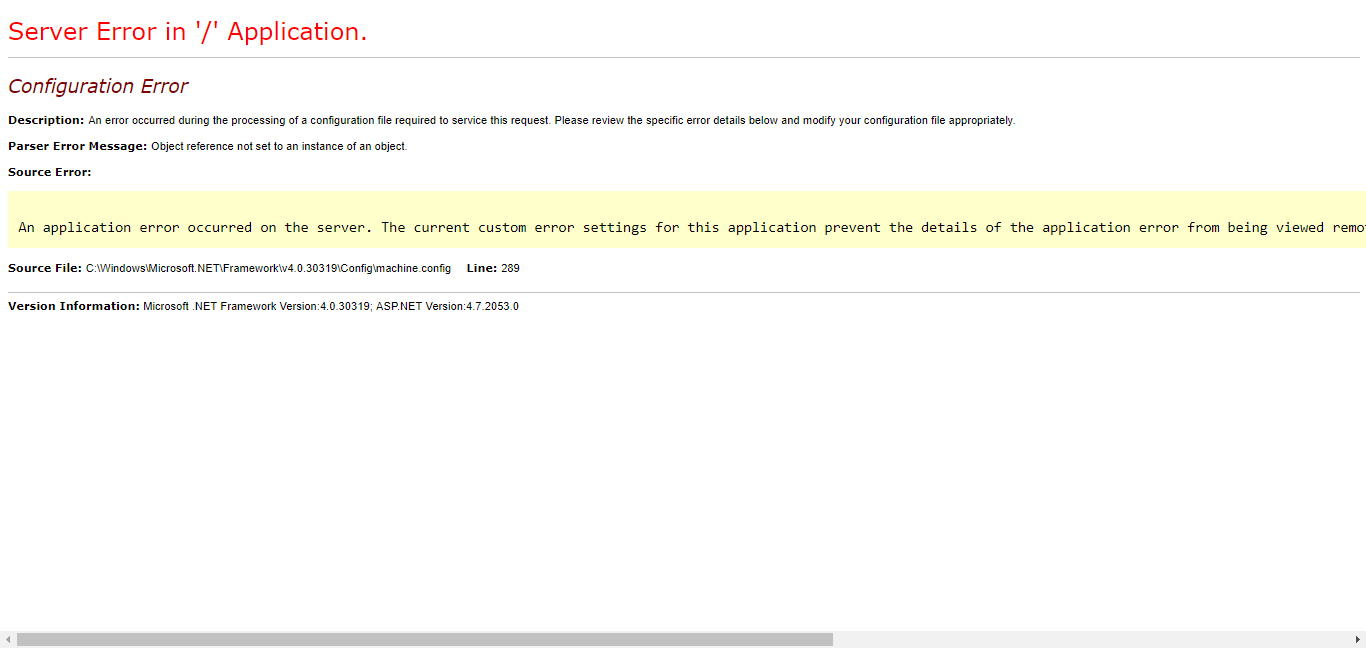Click the 'Source Error:' label
This screenshot has width=1366, height=648.
[x=49, y=172]
